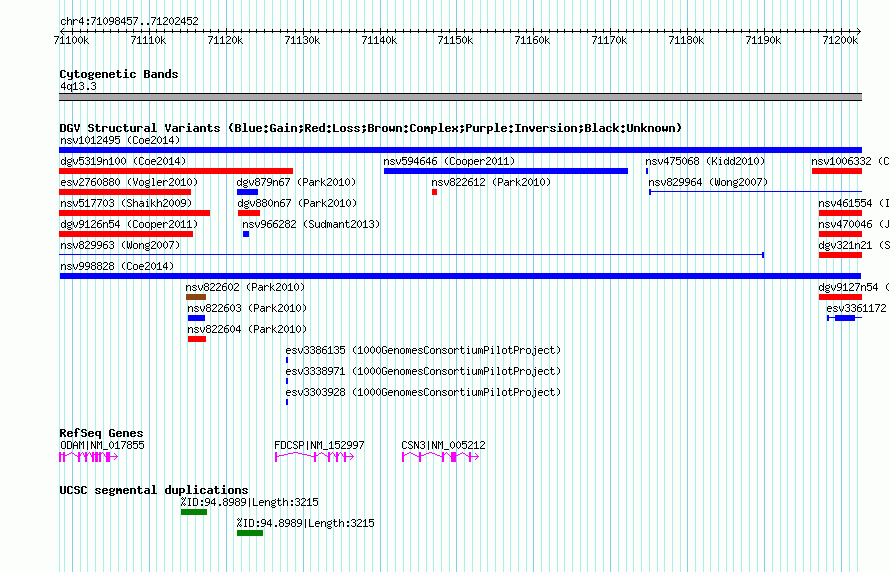
Task: Click the nsv517703 (Shaikh2009) red bar
Action: click(x=135, y=213)
